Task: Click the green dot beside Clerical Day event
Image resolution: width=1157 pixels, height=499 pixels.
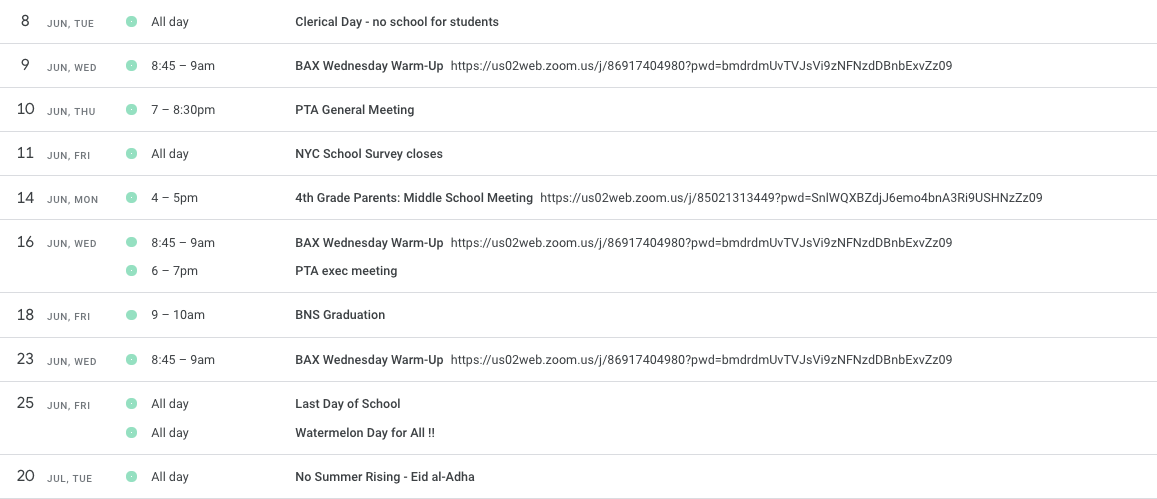Action: [131, 22]
